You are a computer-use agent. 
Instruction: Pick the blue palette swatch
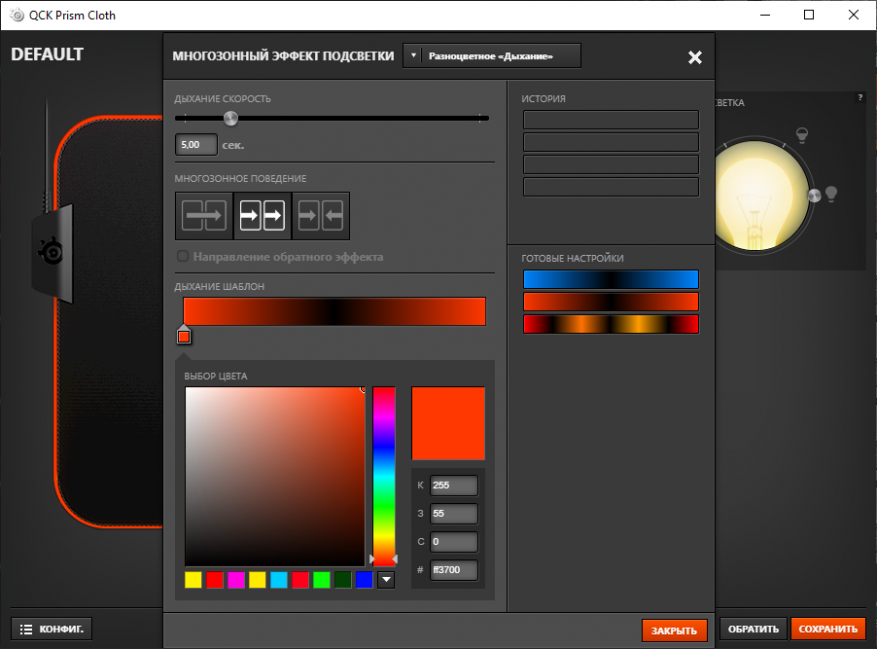click(x=364, y=580)
